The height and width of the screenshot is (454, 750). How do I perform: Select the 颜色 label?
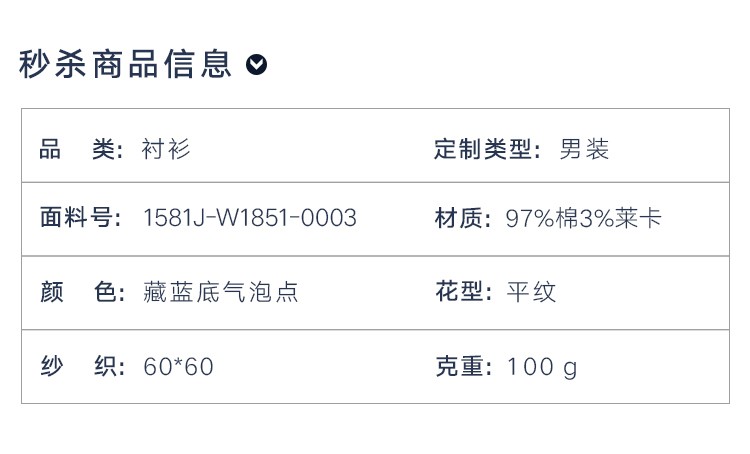point(82,292)
